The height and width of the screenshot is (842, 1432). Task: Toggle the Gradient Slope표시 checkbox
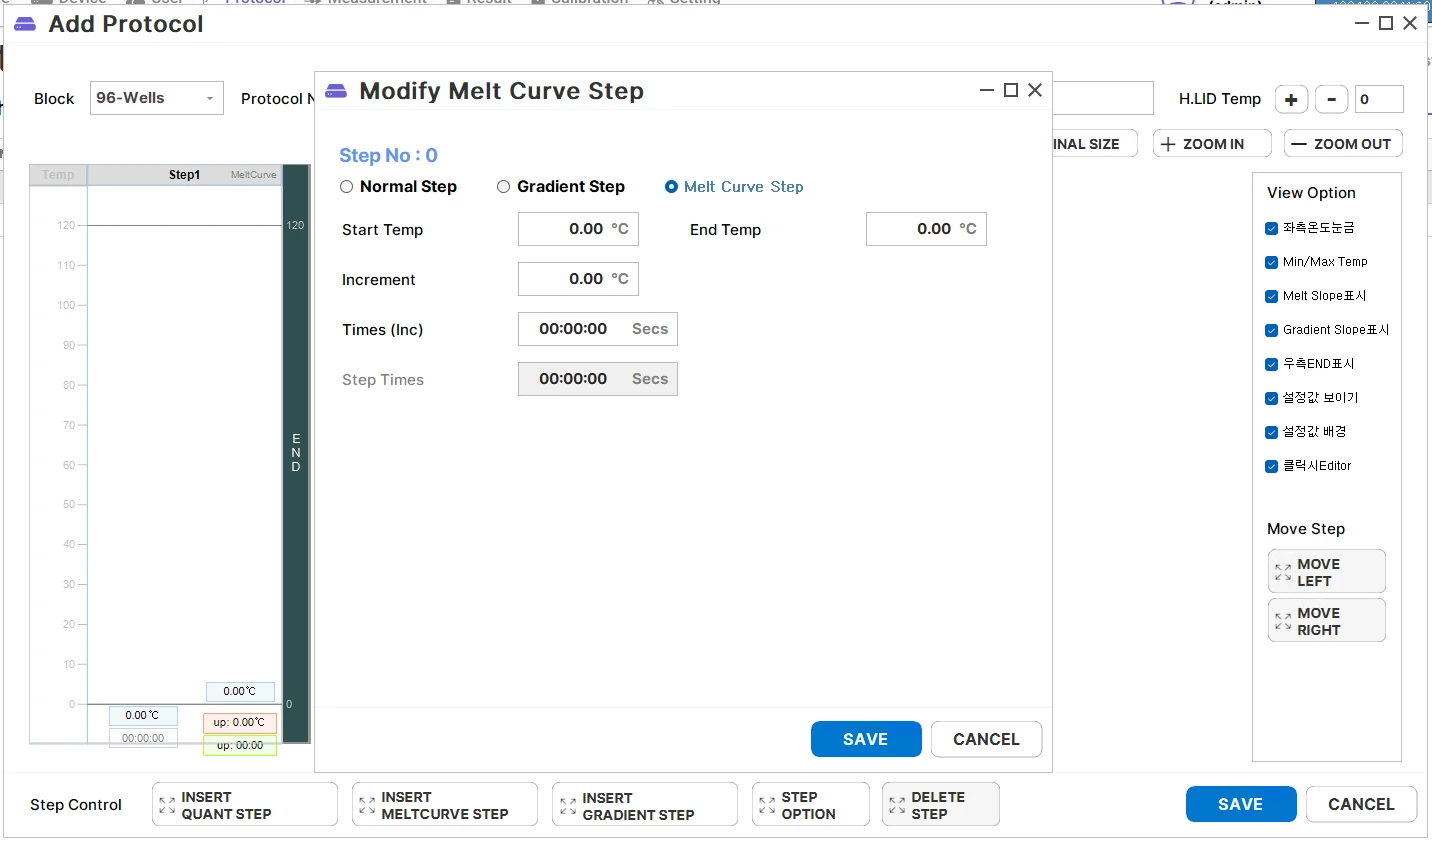coord(1272,331)
